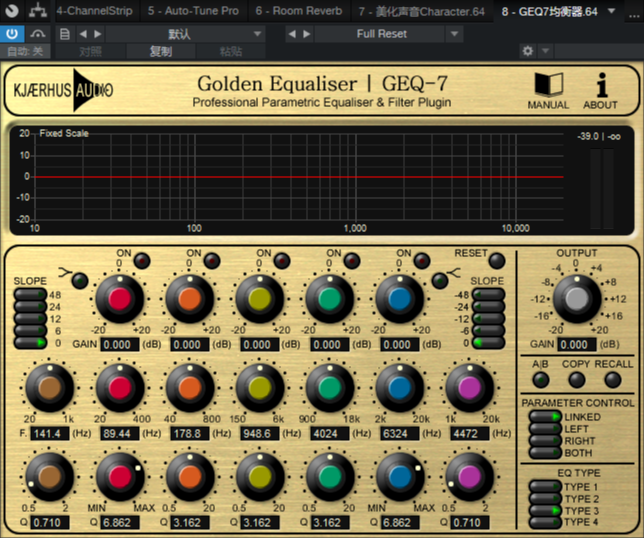Select EQ TYPE 2
644x538 pixels.
pyautogui.click(x=545, y=499)
